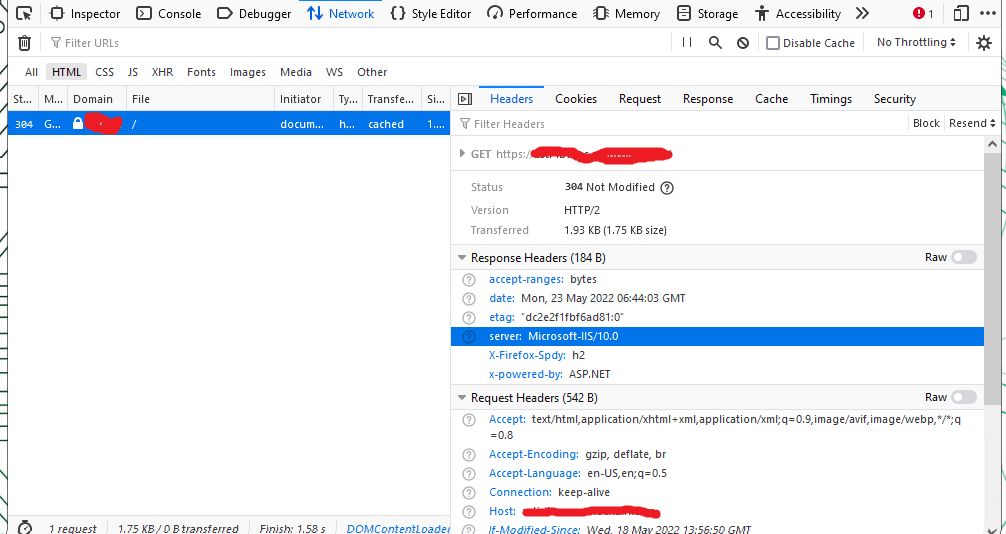Toggle the JS filter button

tap(133, 72)
